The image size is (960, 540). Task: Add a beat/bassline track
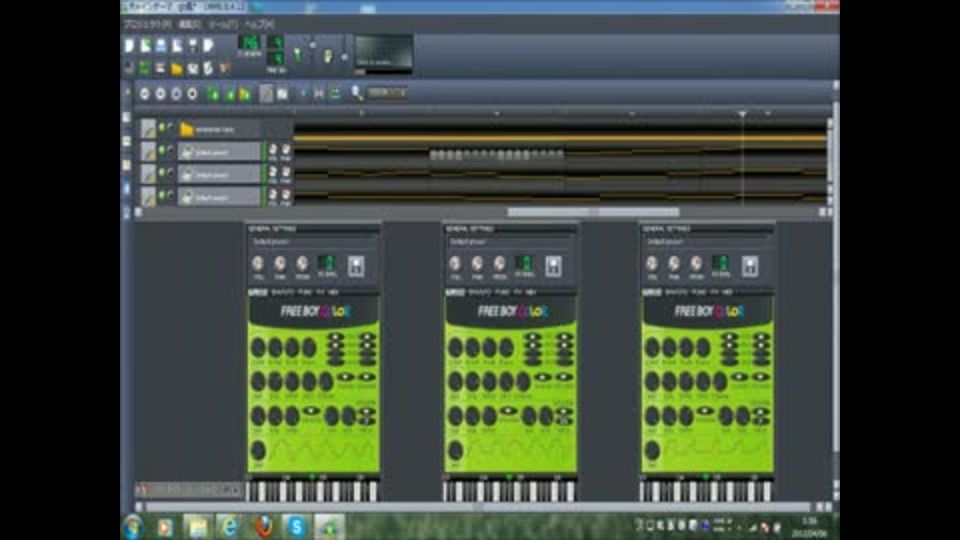pyautogui.click(x=214, y=94)
